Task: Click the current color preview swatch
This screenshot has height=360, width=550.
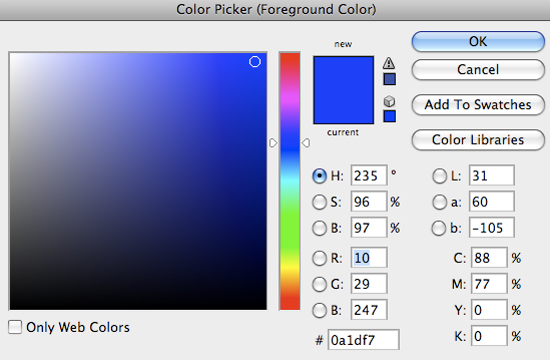Action: click(x=343, y=107)
